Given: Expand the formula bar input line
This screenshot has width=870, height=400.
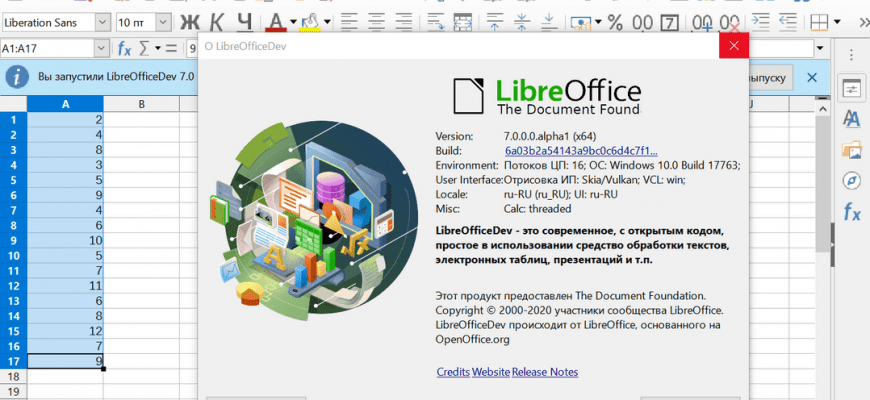Looking at the screenshot, I should pyautogui.click(x=820, y=48).
